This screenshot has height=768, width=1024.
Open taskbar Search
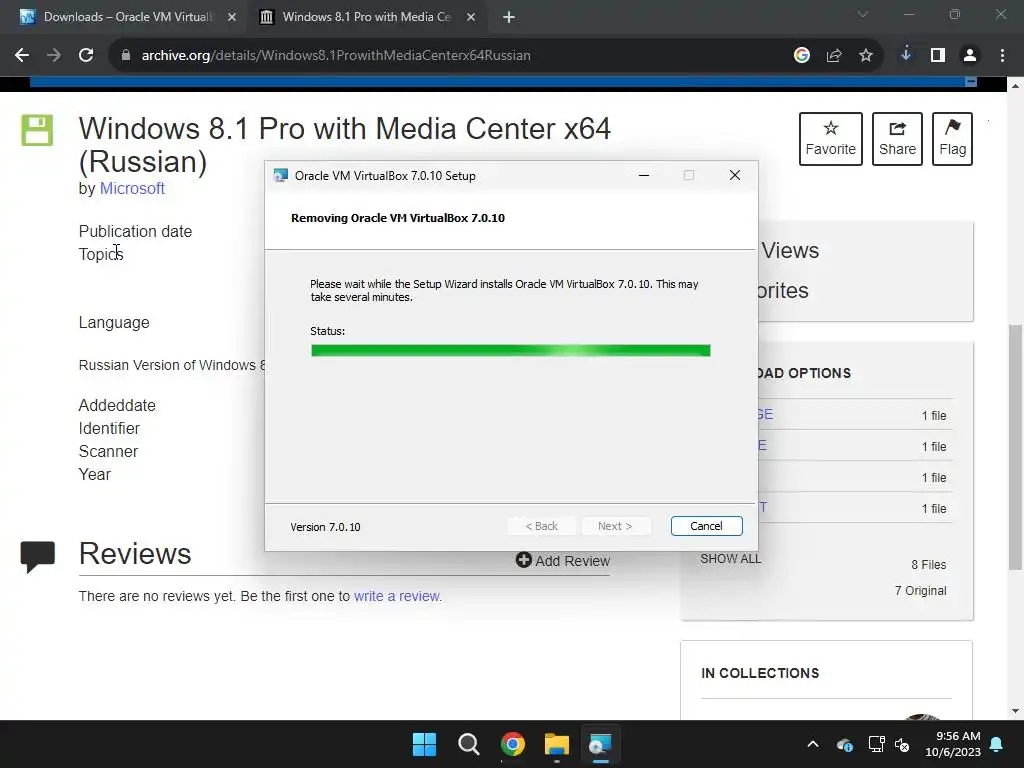468,744
